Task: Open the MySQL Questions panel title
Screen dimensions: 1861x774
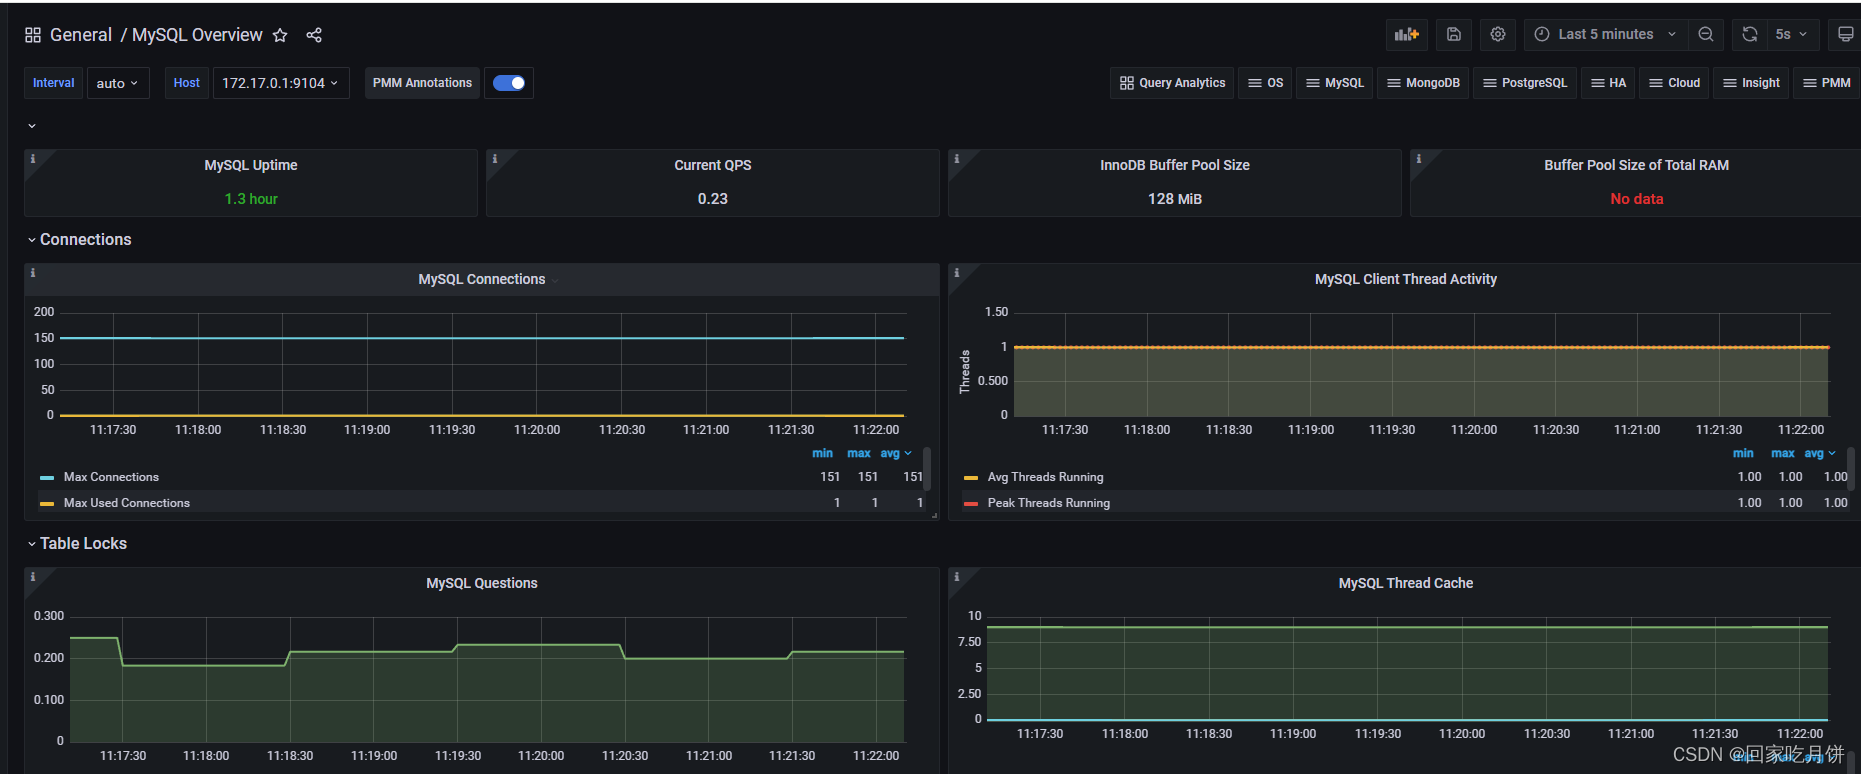Action: [x=482, y=583]
